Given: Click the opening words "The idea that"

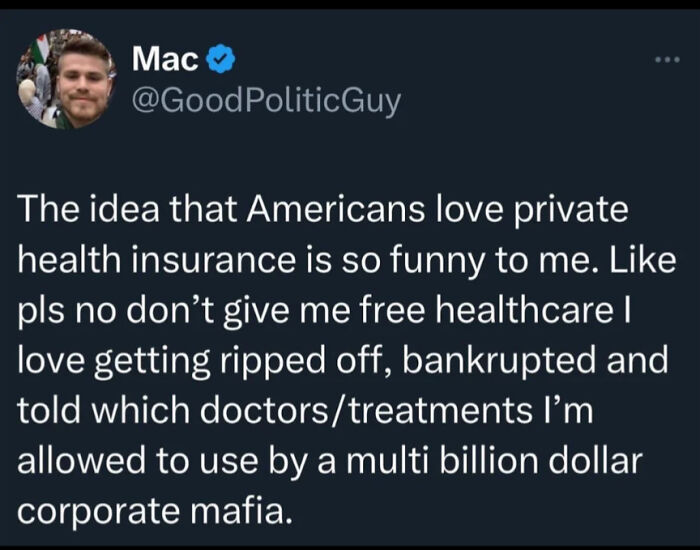Looking at the screenshot, I should coord(127,209).
